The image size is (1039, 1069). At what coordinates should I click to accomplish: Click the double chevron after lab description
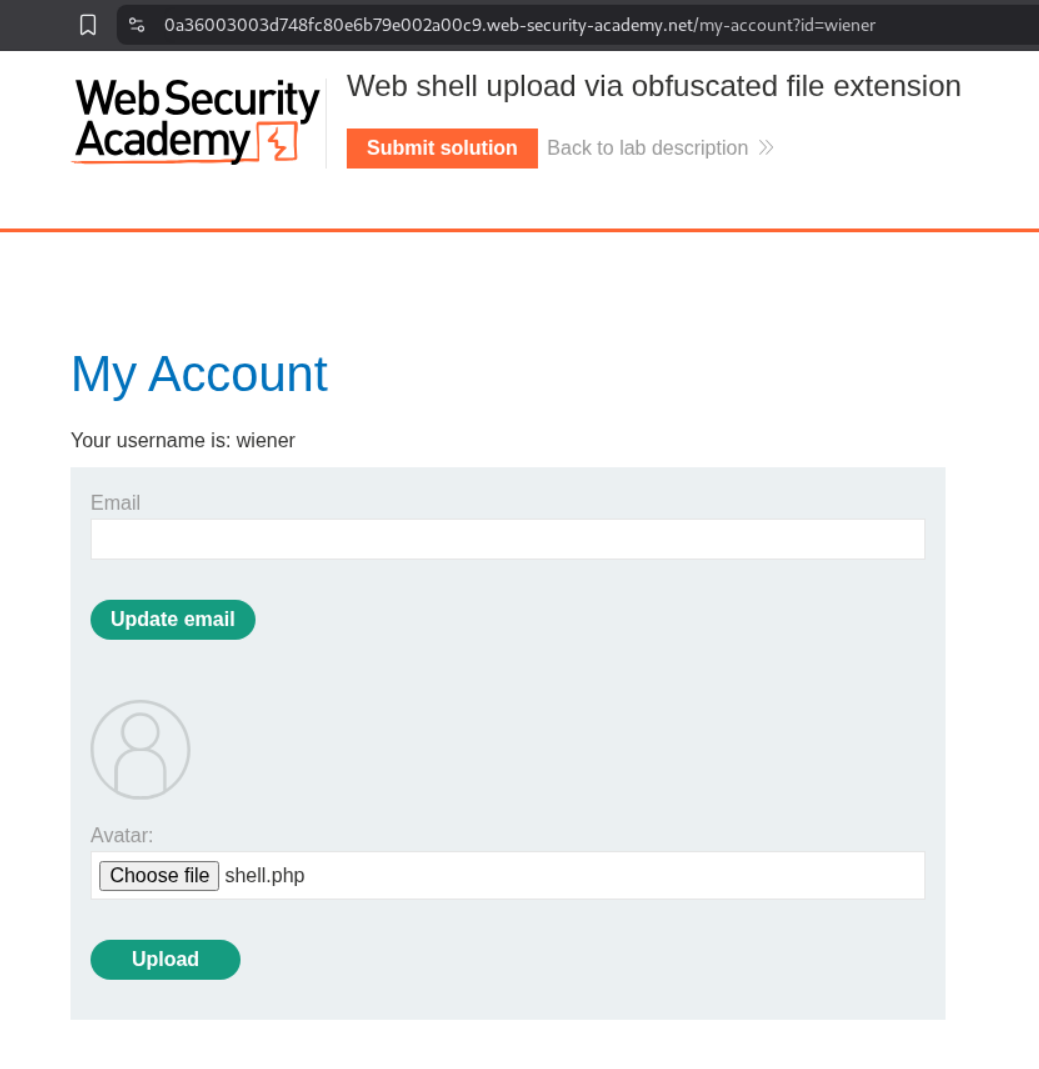coord(766,148)
